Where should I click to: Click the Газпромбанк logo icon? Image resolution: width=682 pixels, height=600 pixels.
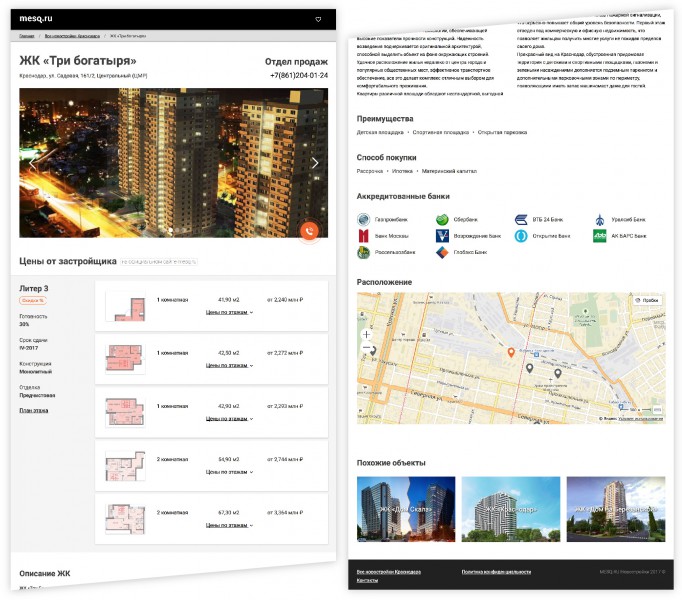(x=363, y=219)
